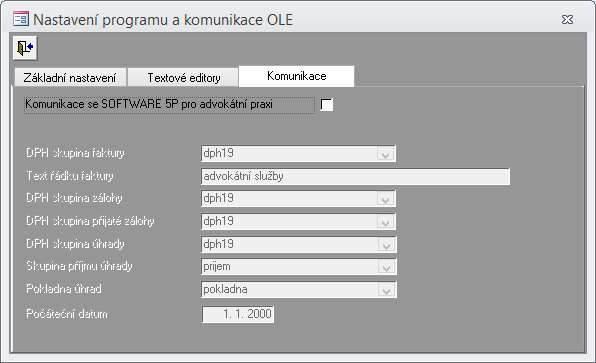This screenshot has height=363, width=596.
Task: Click the DPH skupina úhrady label
Action: pos(75,244)
